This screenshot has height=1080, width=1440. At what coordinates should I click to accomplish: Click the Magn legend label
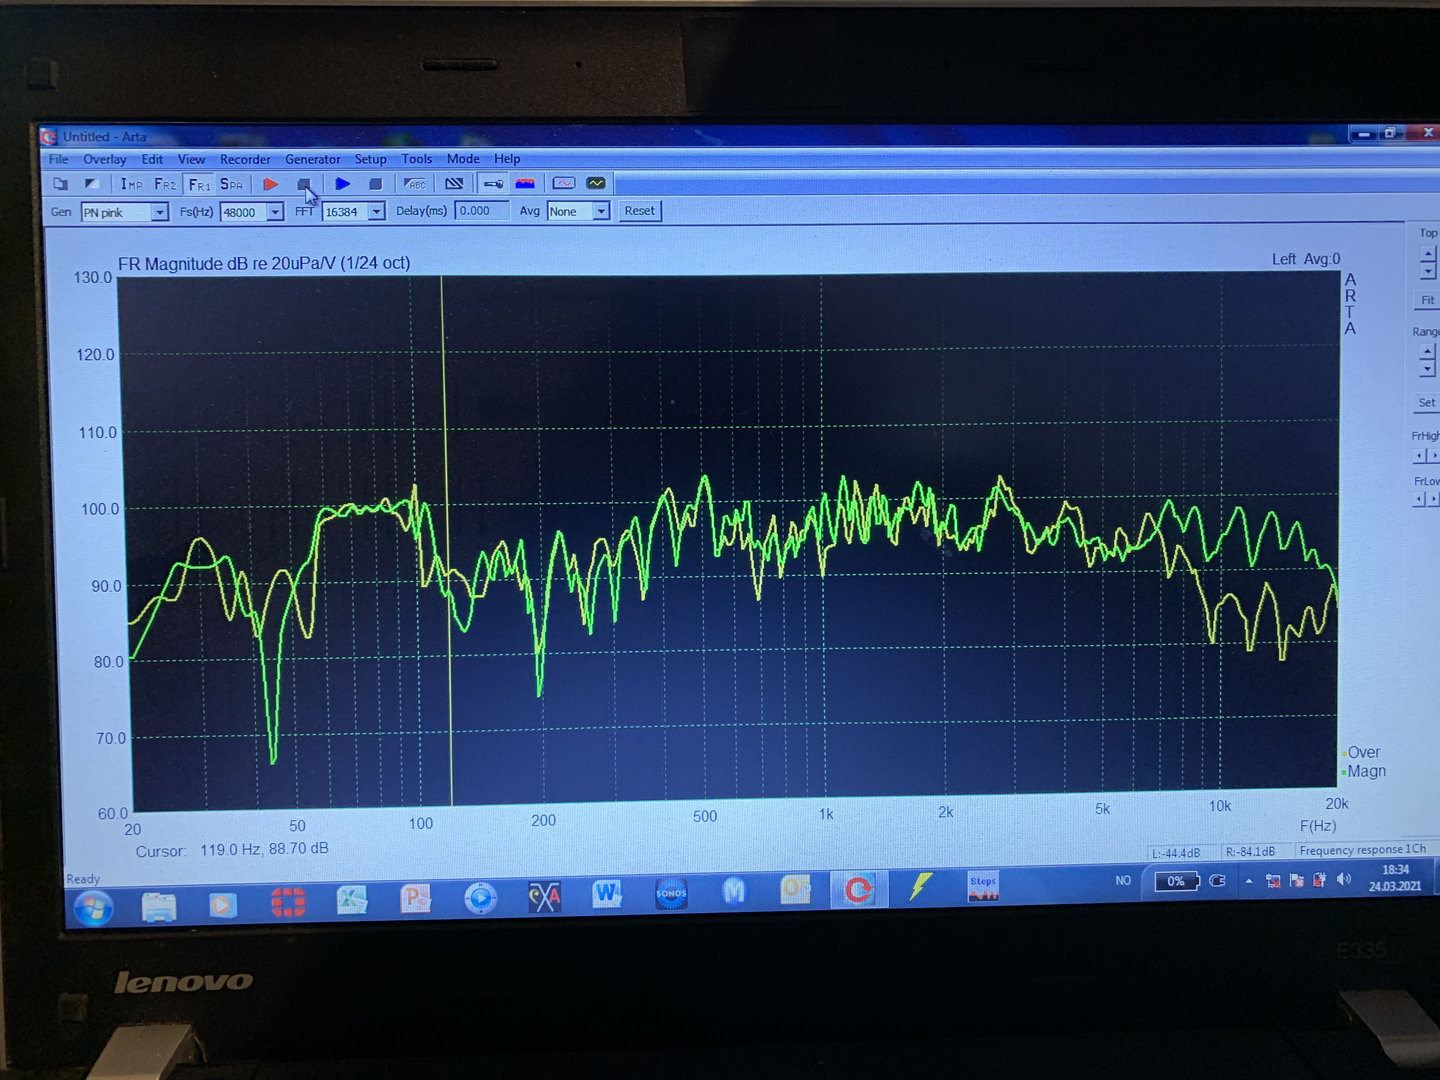1366,771
